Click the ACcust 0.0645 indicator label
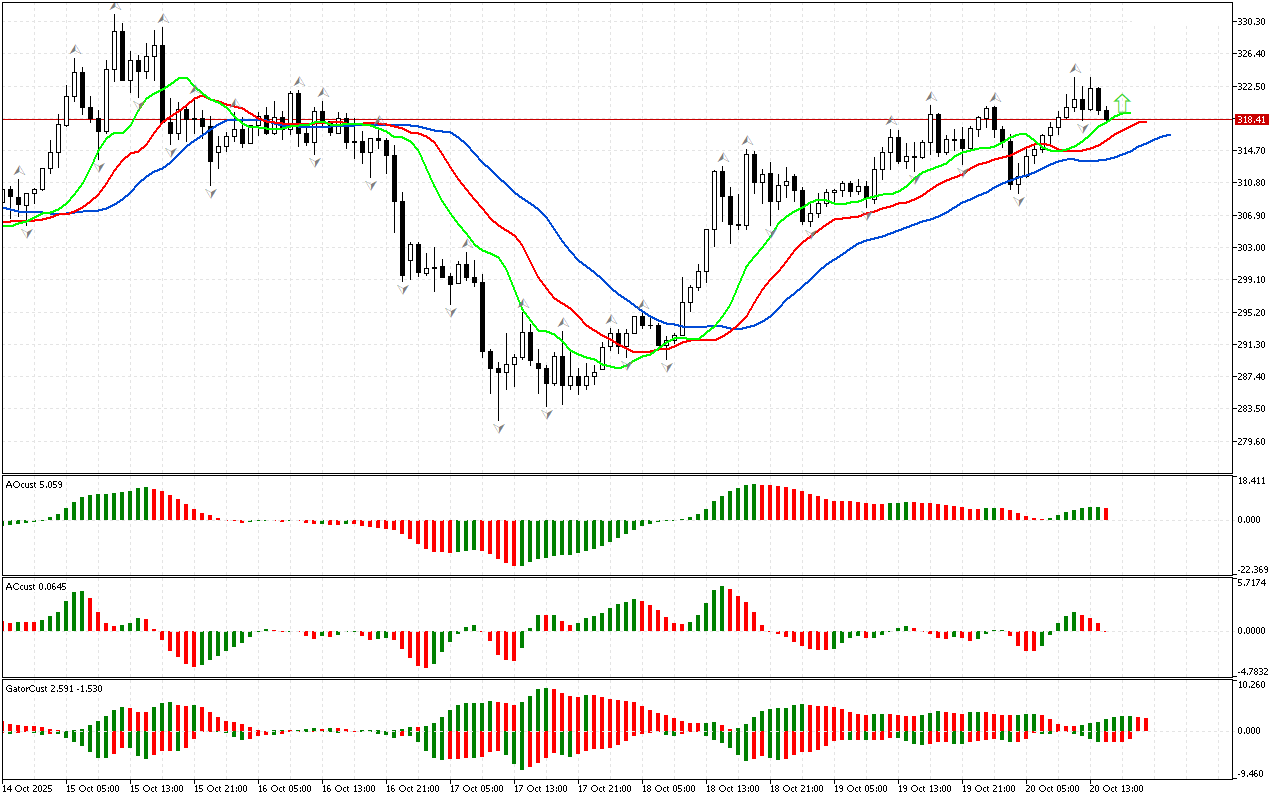Viewport: 1280px width, 800px height. pos(36,586)
